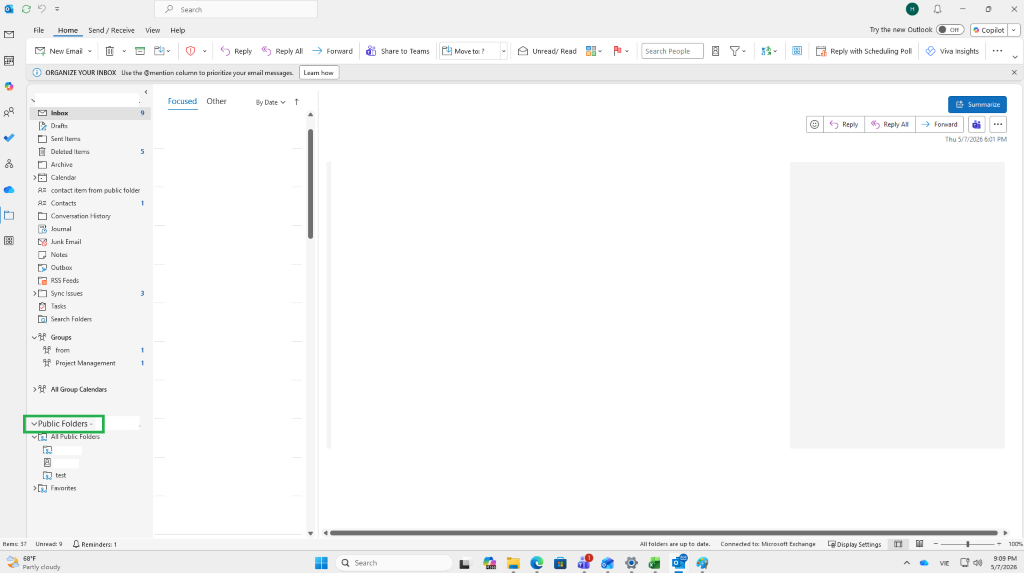Open the More Apps grid in sidebar
This screenshot has width=1024, height=573.
pyautogui.click(x=9, y=241)
